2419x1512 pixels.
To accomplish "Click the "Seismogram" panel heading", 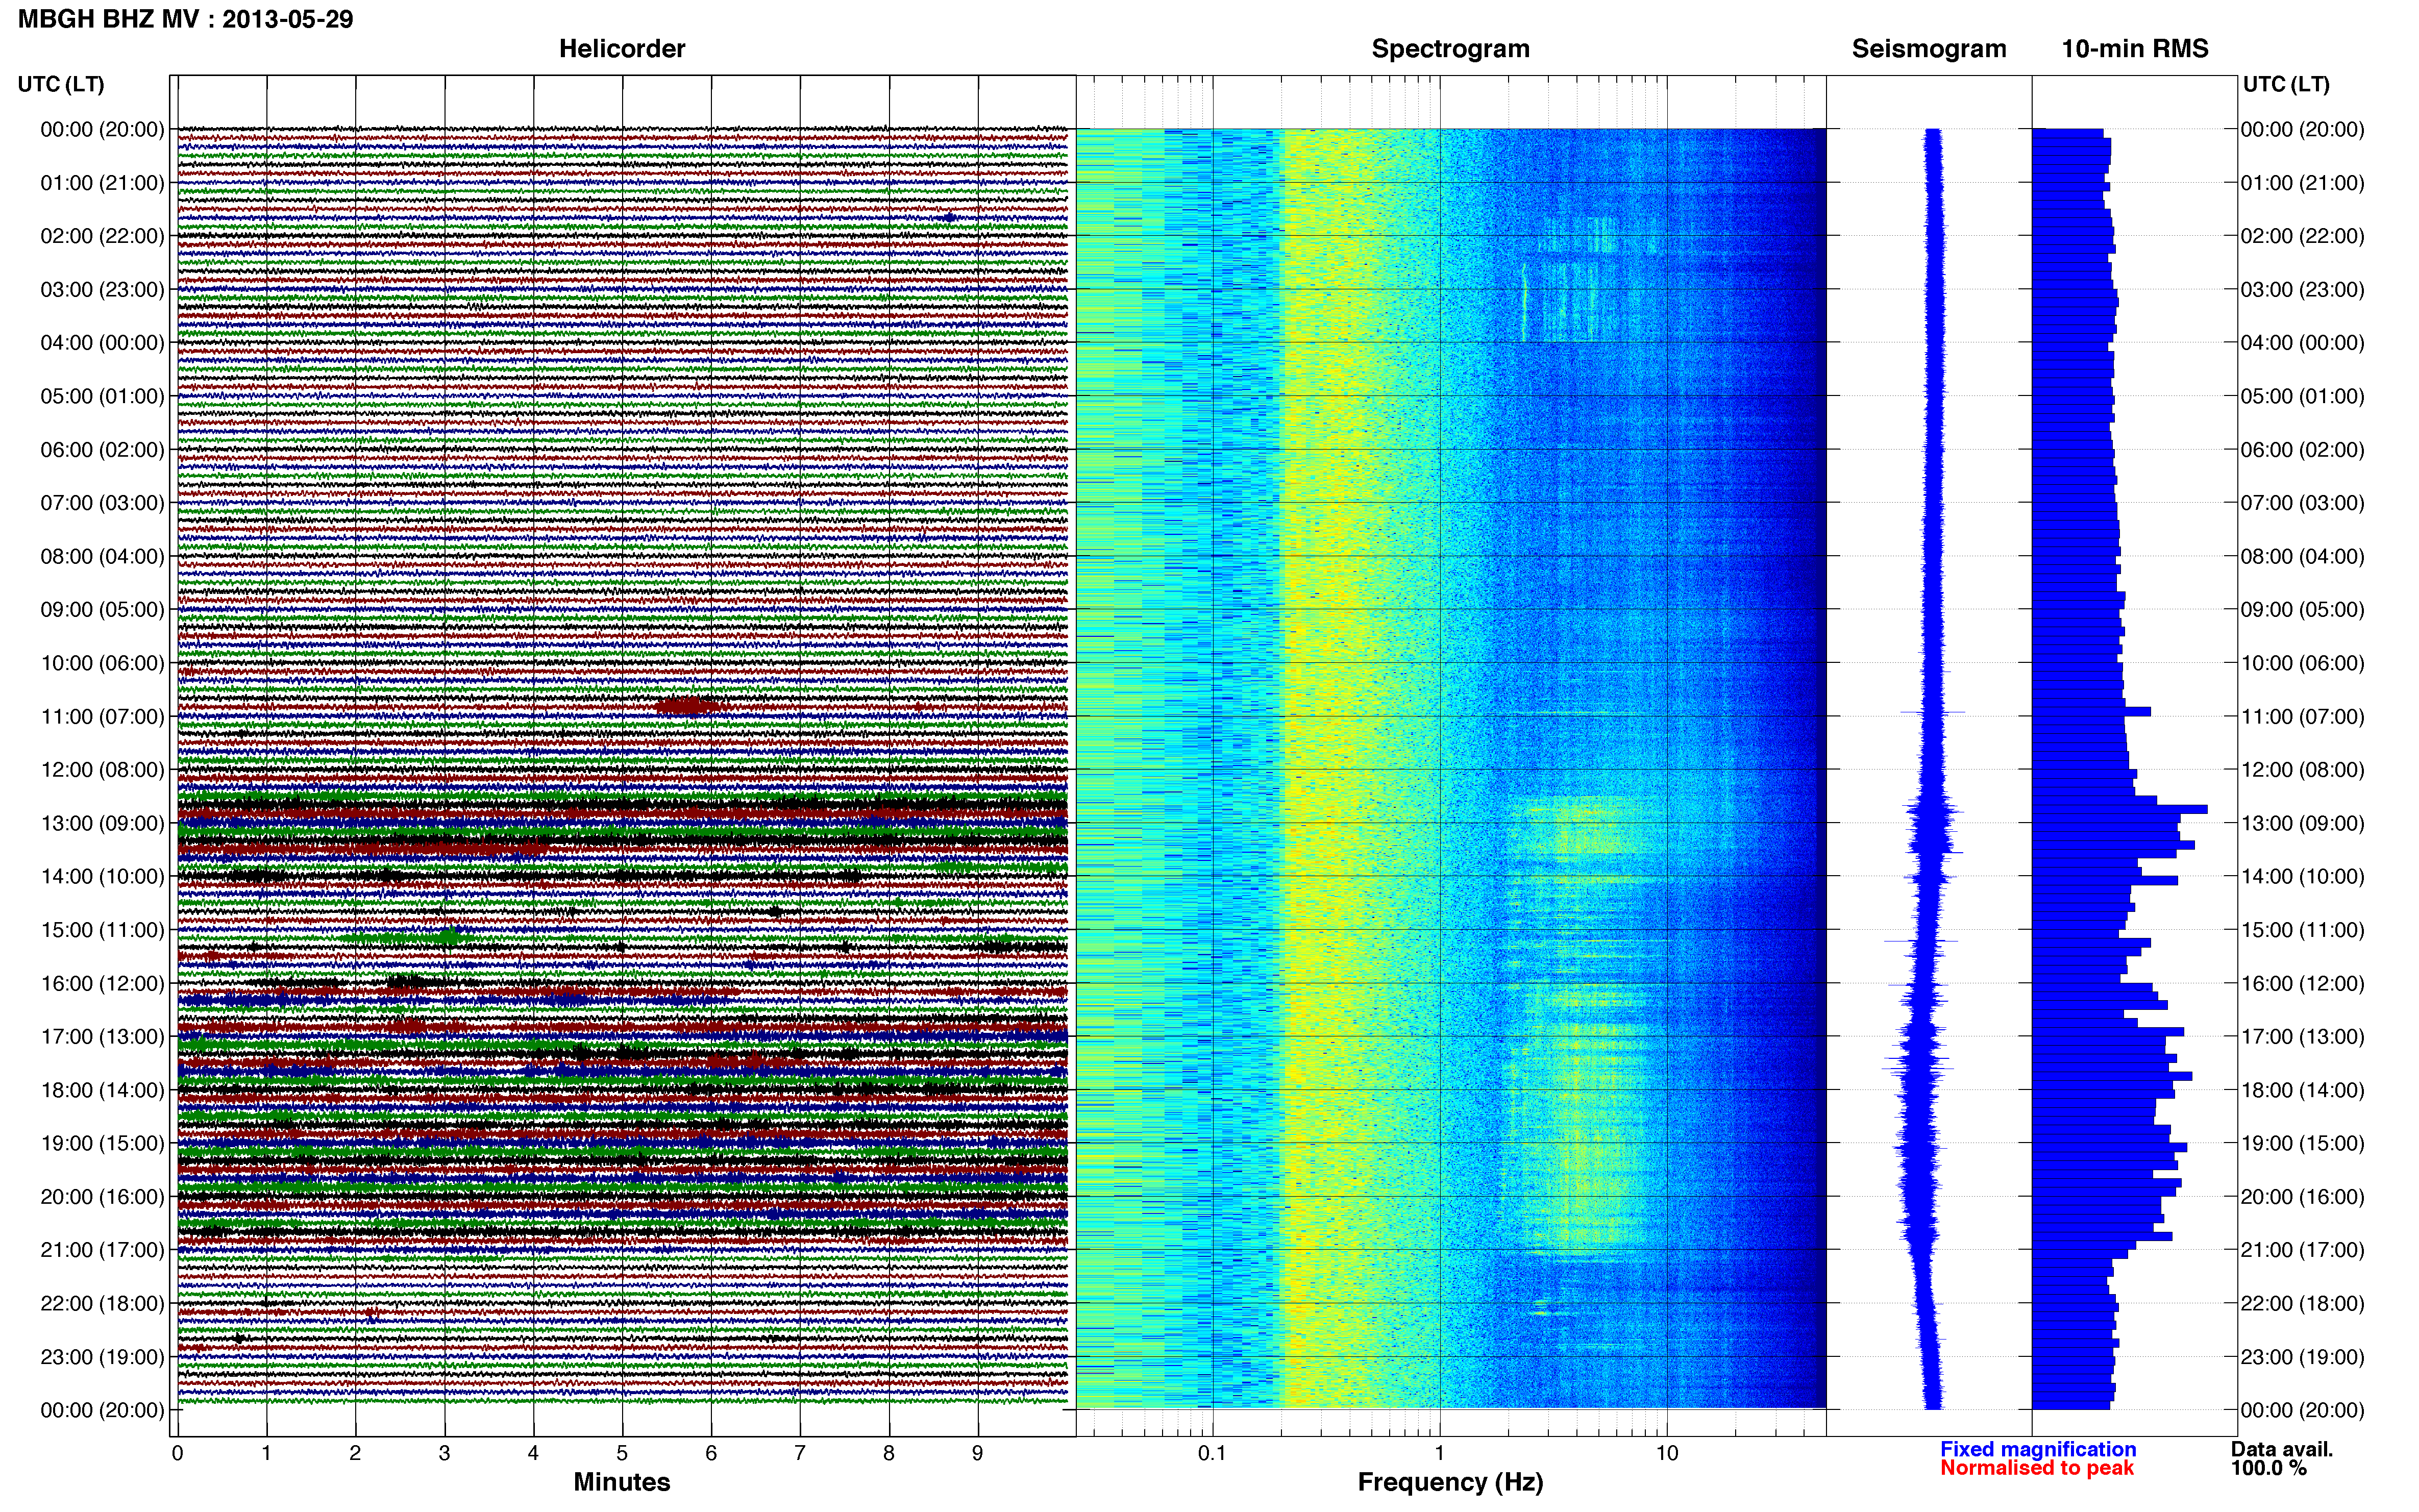I will 1929,49.
